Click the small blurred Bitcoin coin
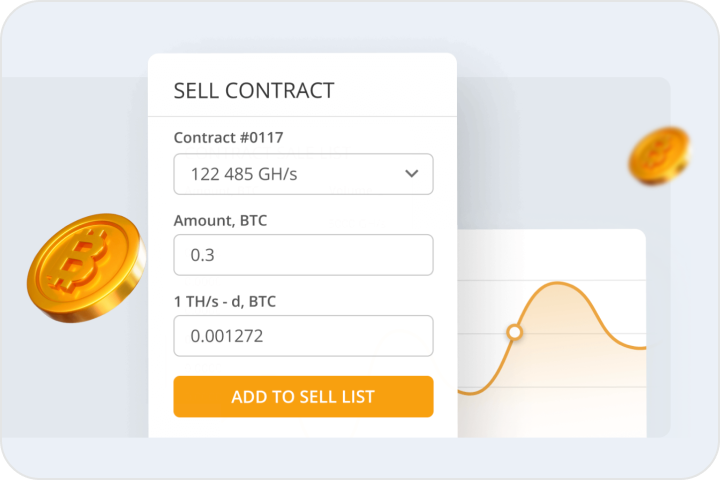The image size is (720, 480). [659, 156]
